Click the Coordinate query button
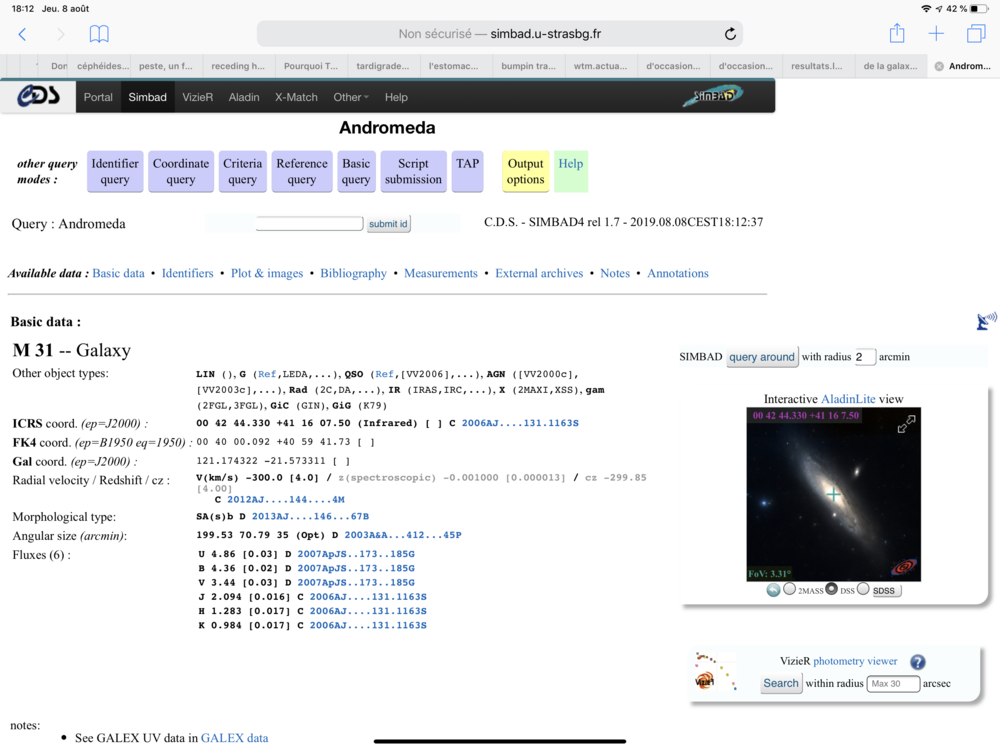Viewport: 1000px width, 749px height. pyautogui.click(x=180, y=172)
